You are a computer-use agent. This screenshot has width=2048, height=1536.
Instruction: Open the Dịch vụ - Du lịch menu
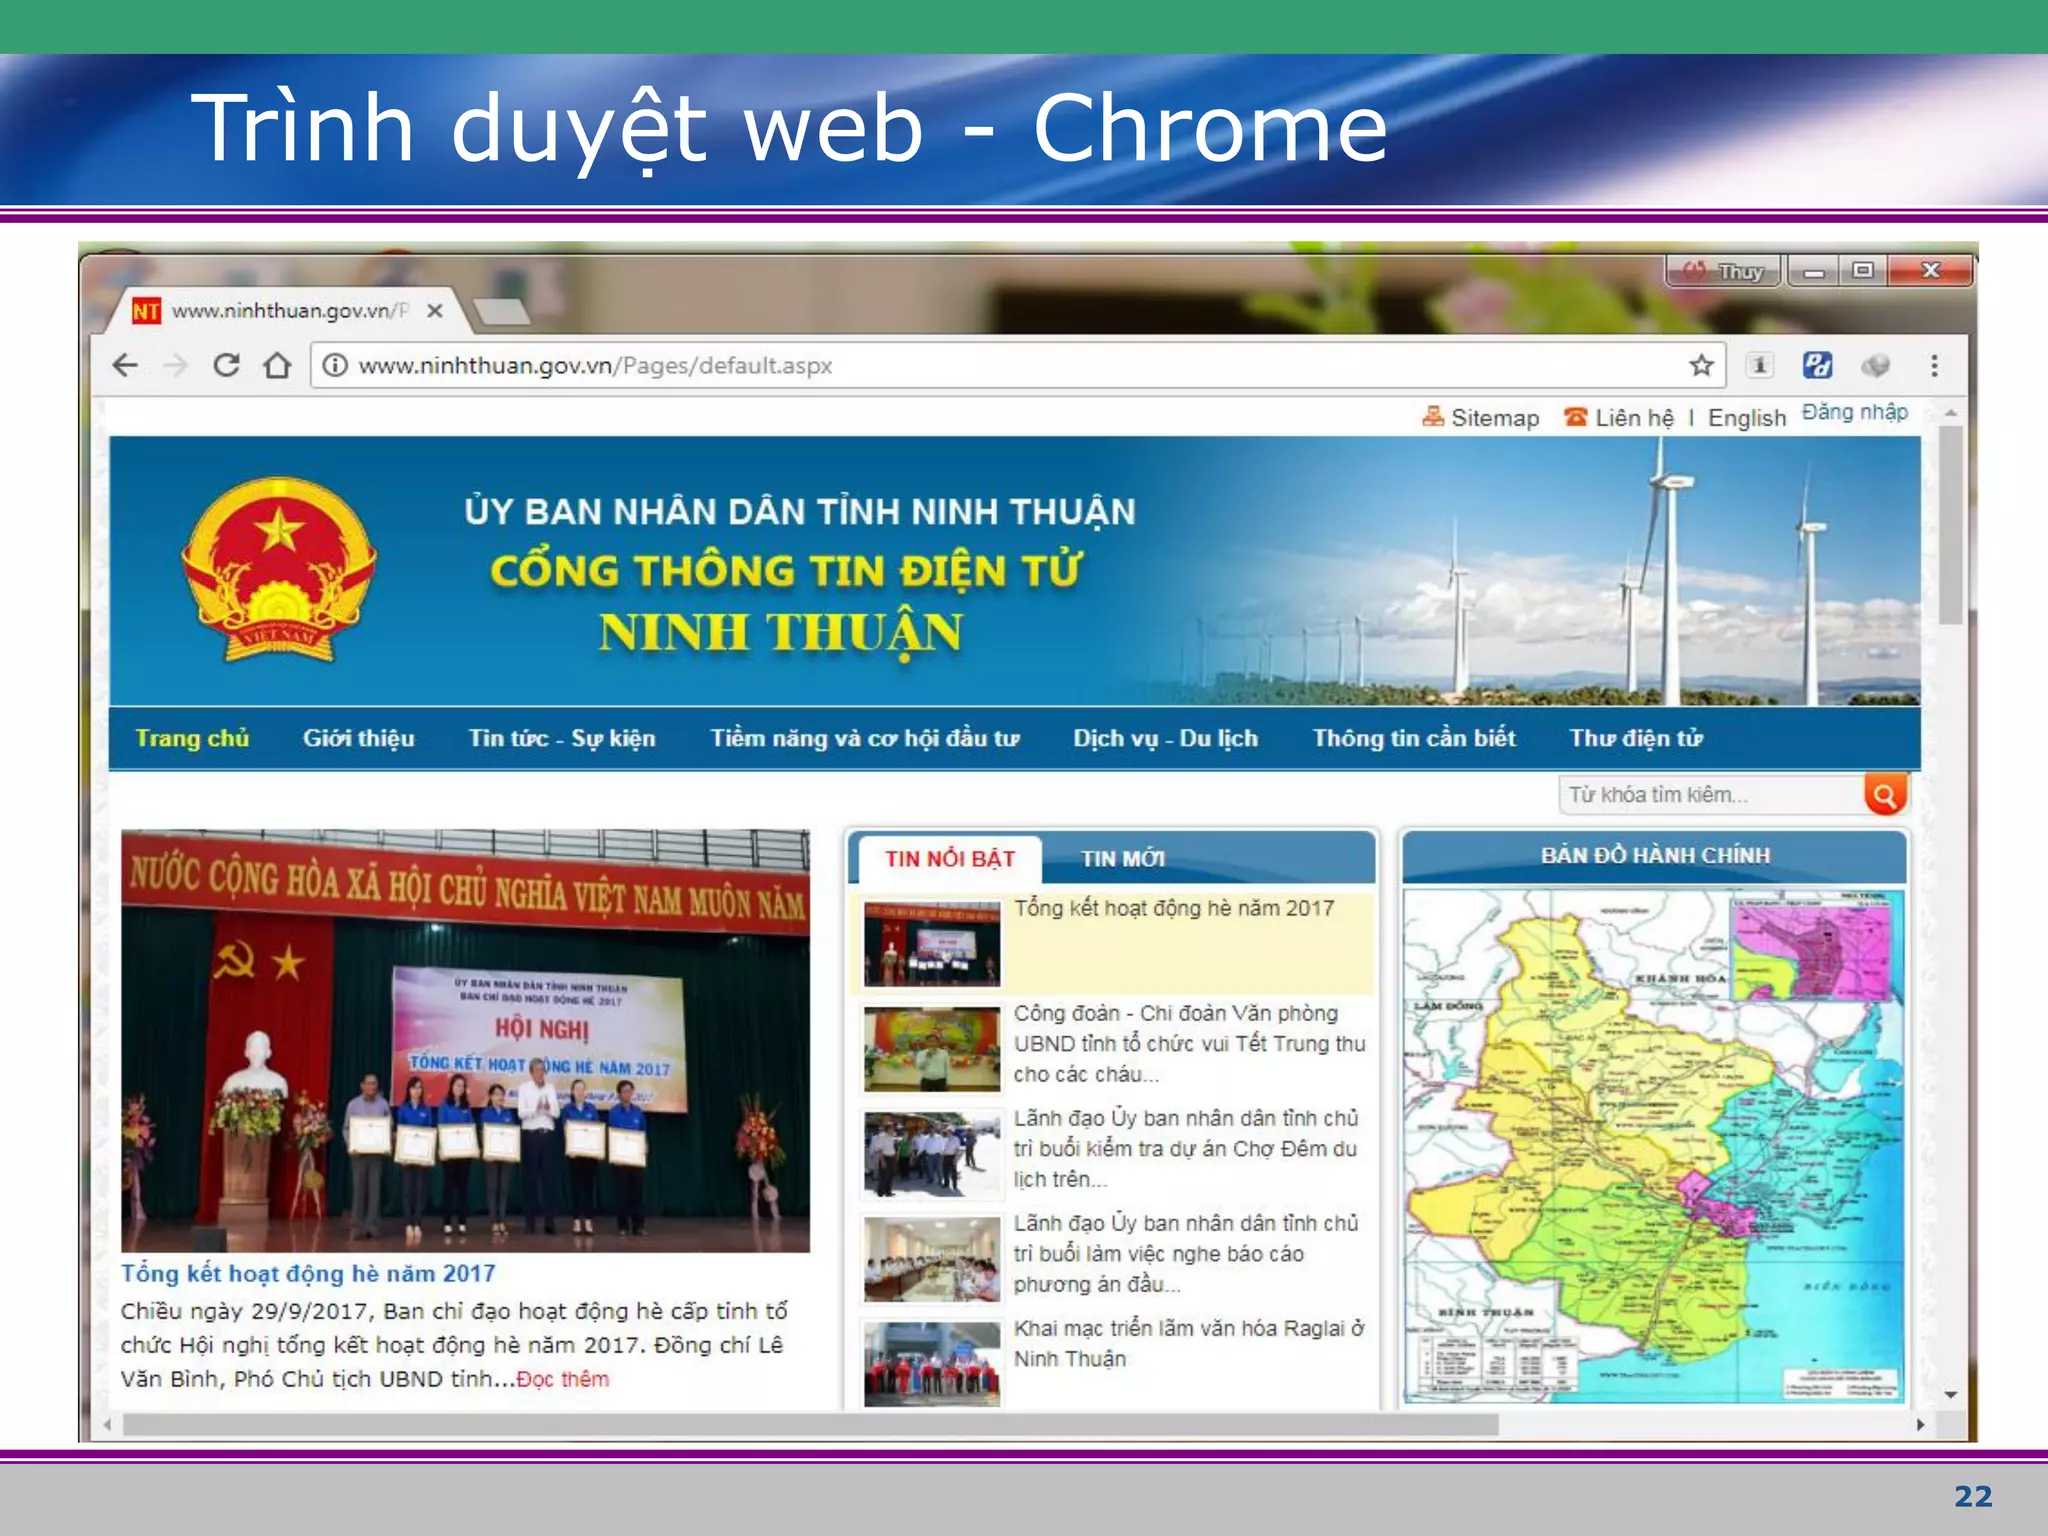1165,738
